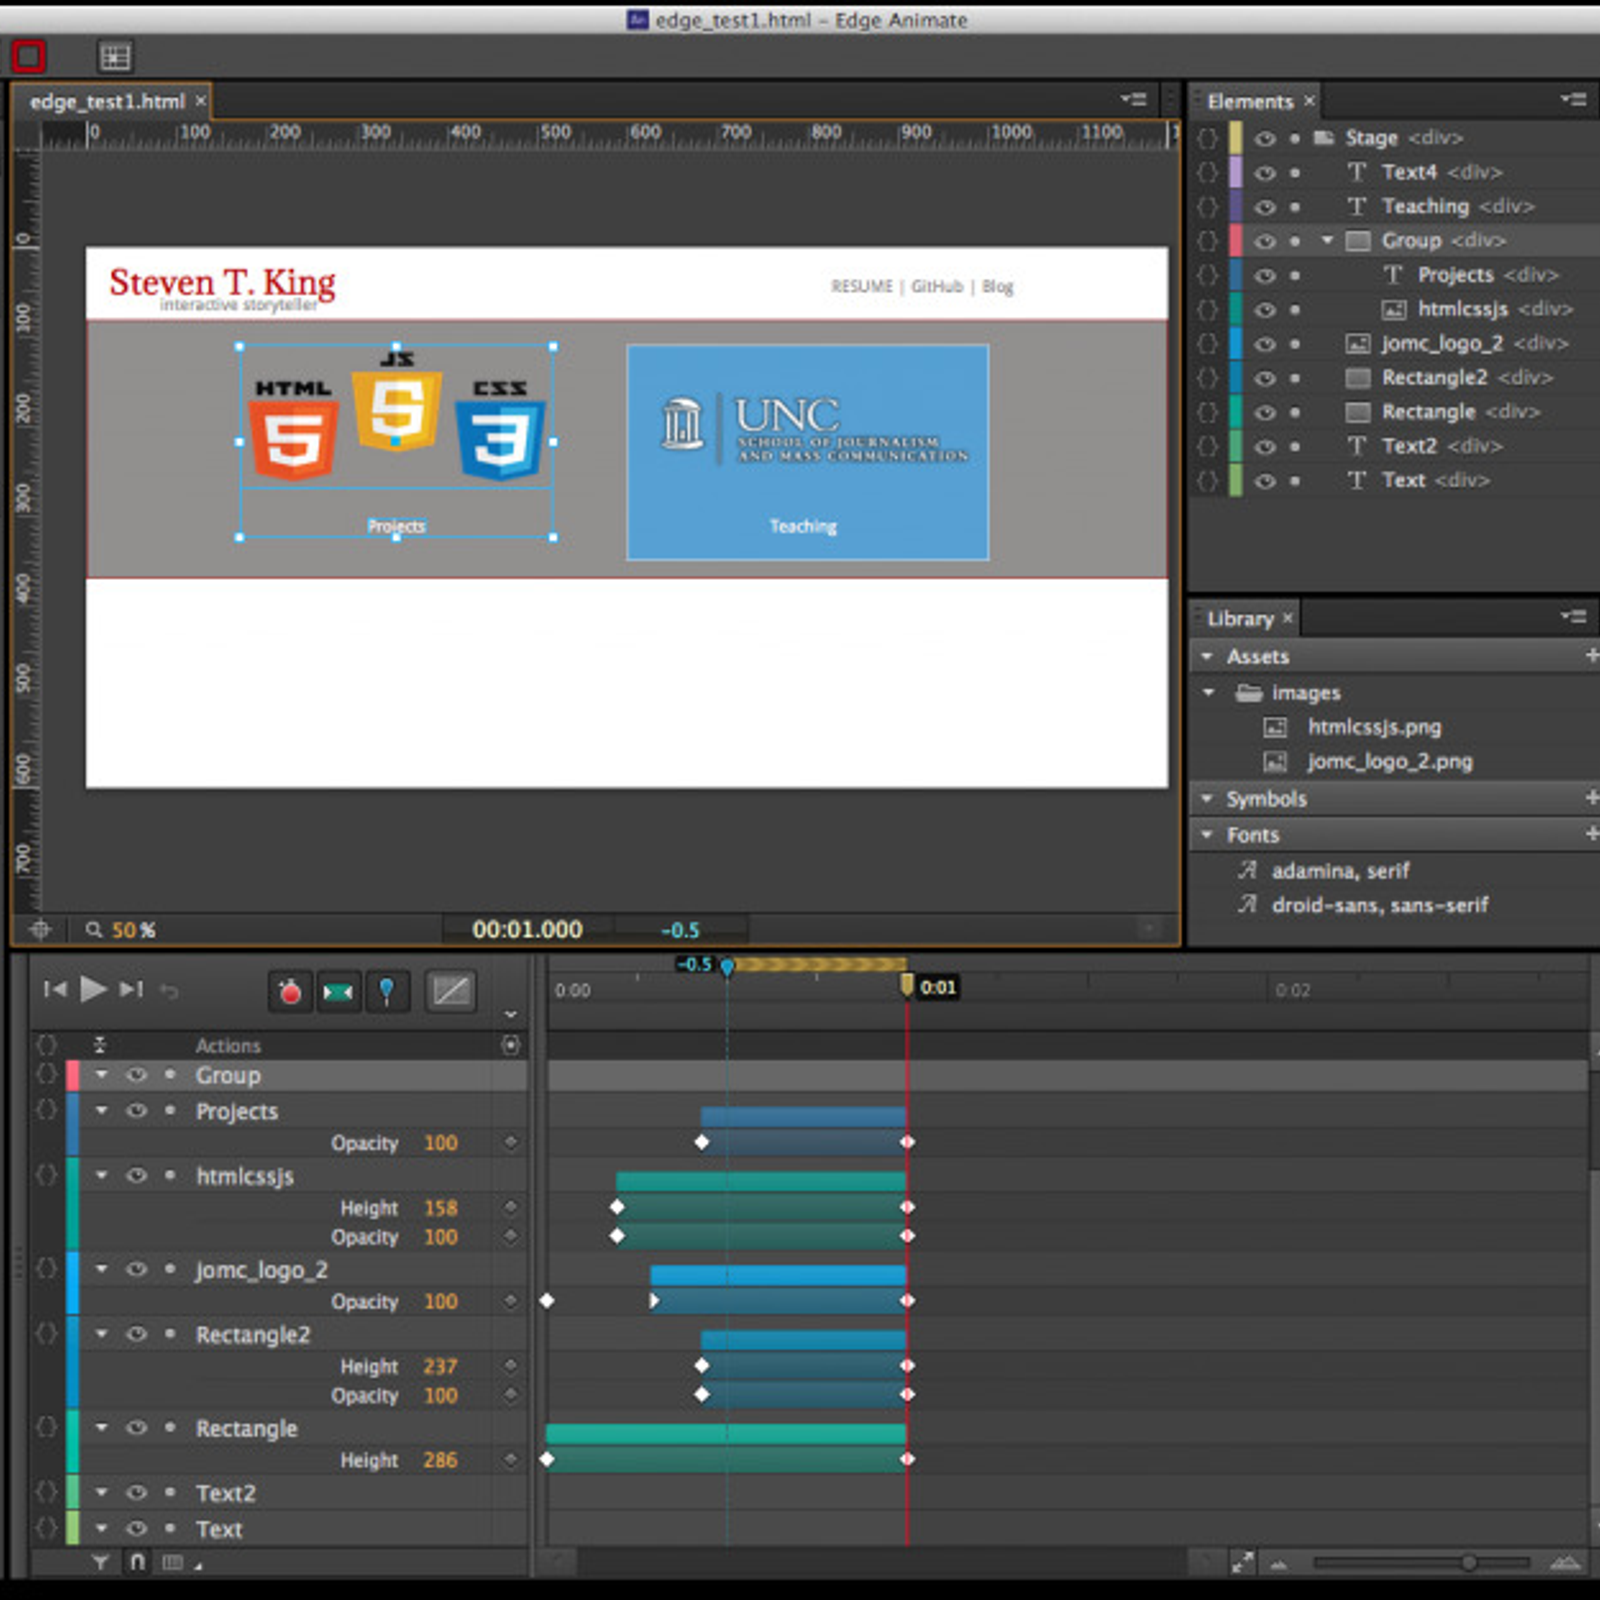Go to the start of the timeline
Screen dimensions: 1600x1600
[x=55, y=990]
